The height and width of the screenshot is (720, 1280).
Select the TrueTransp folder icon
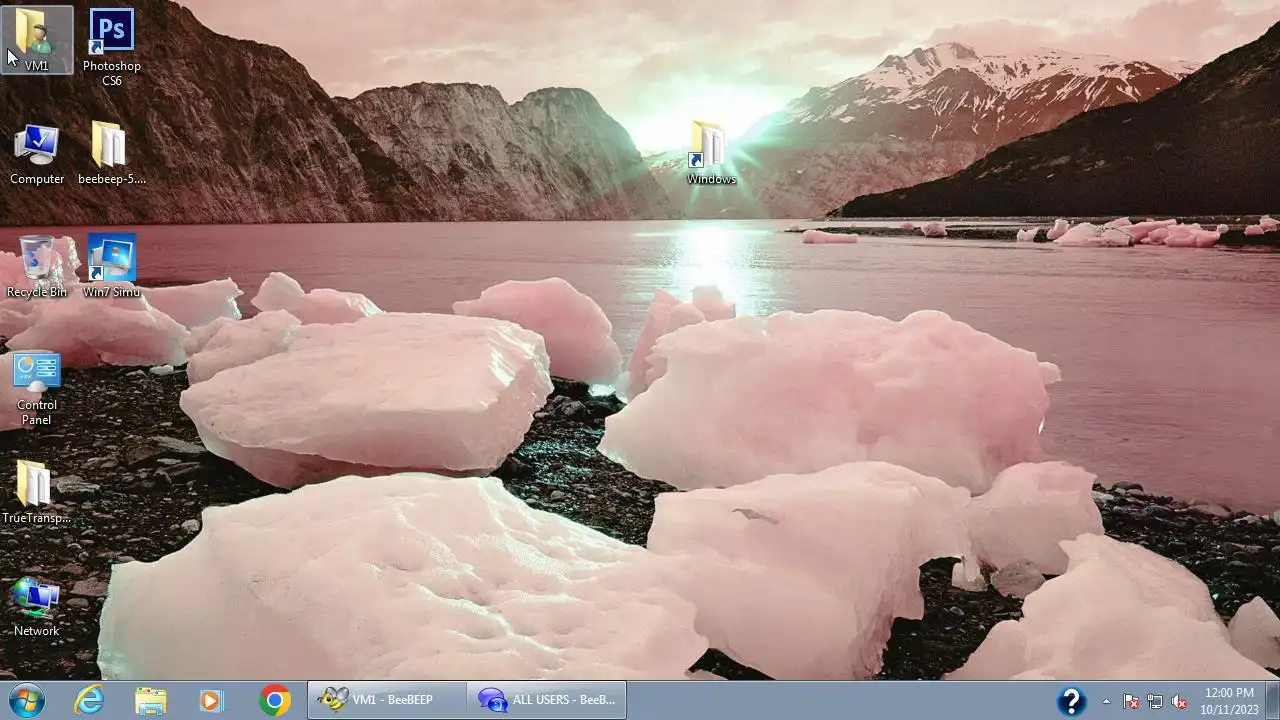[37, 493]
